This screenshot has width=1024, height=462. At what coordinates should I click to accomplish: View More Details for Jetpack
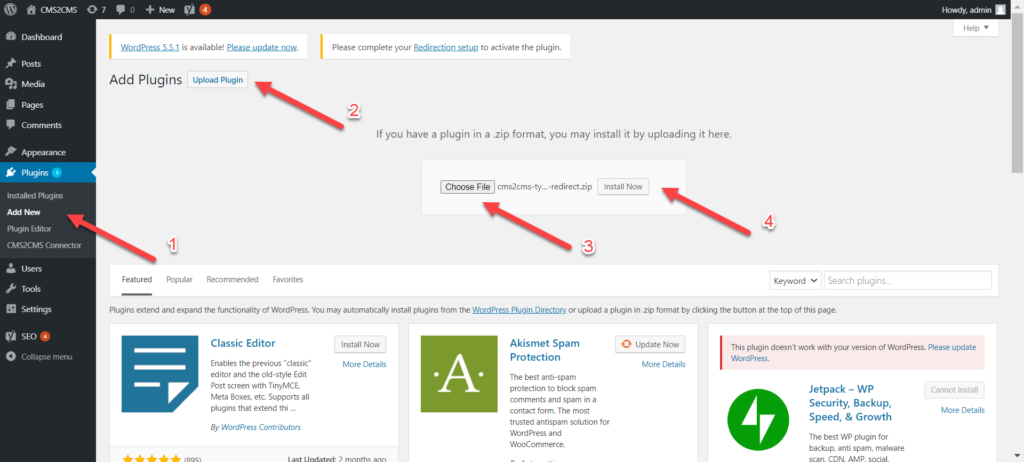pos(963,410)
